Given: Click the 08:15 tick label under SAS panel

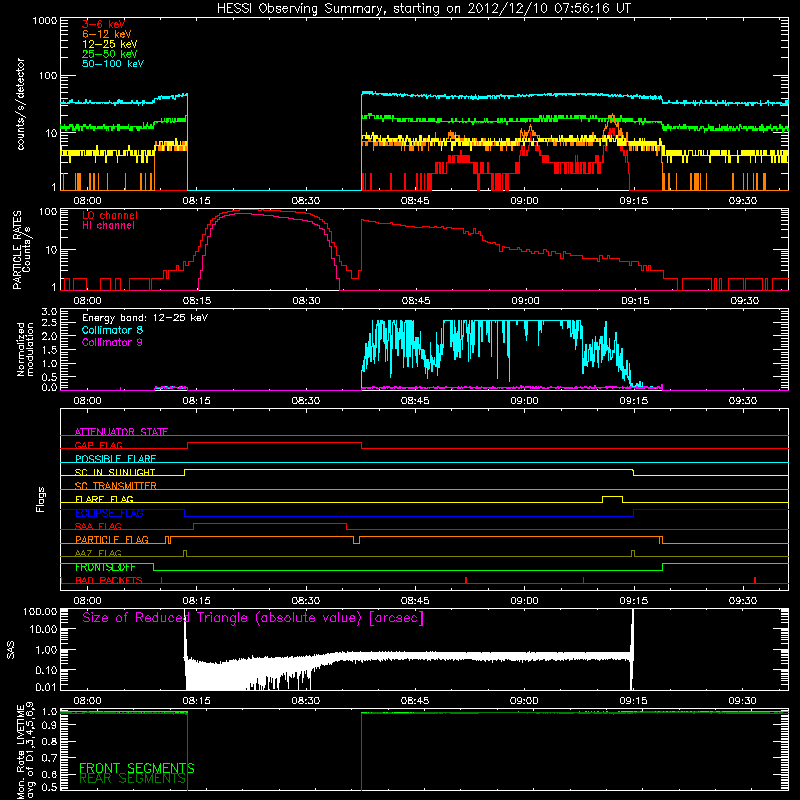Looking at the screenshot, I should [x=196, y=701].
